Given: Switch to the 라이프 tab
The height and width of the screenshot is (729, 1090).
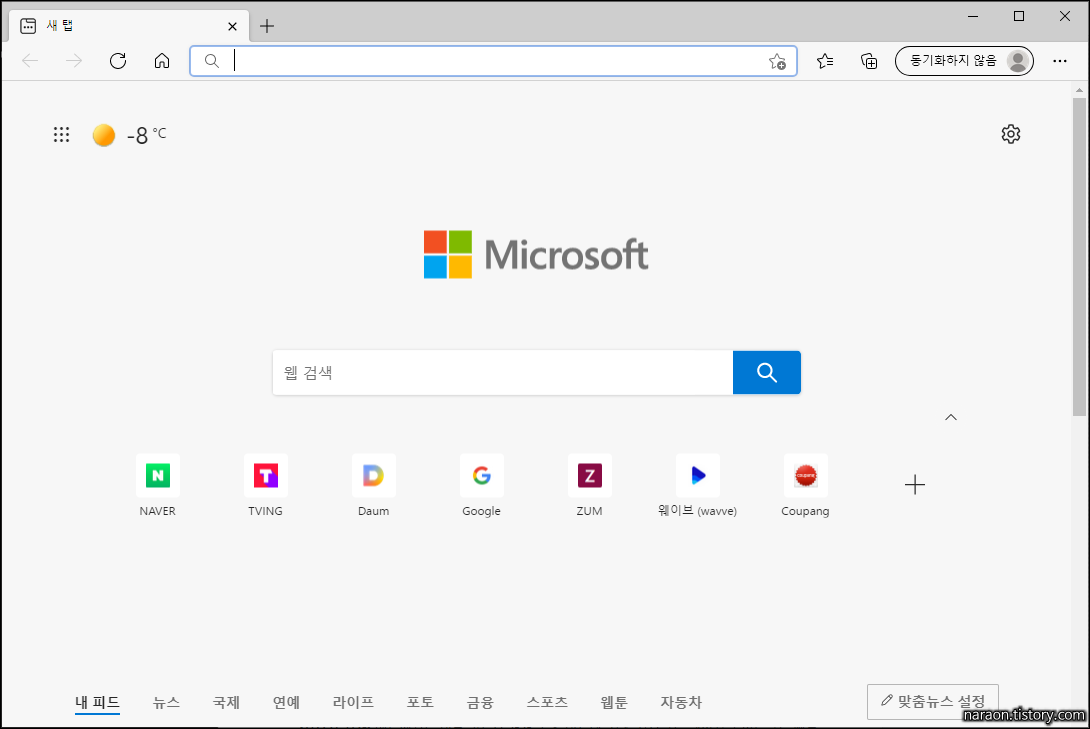Looking at the screenshot, I should [x=353, y=703].
